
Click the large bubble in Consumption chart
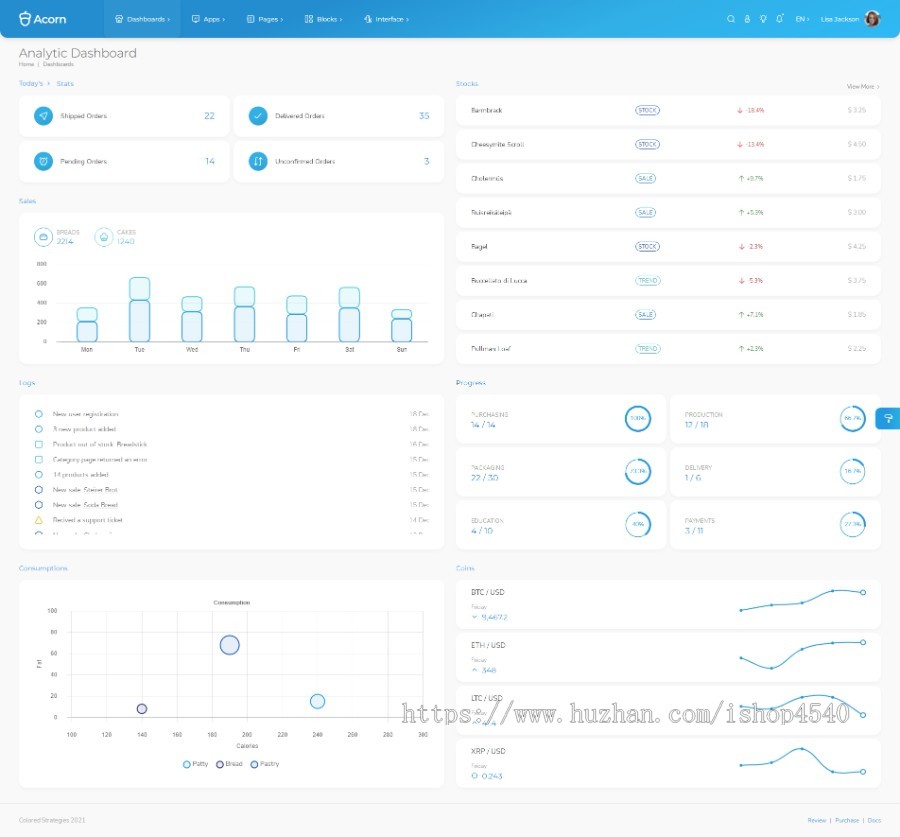pos(230,645)
